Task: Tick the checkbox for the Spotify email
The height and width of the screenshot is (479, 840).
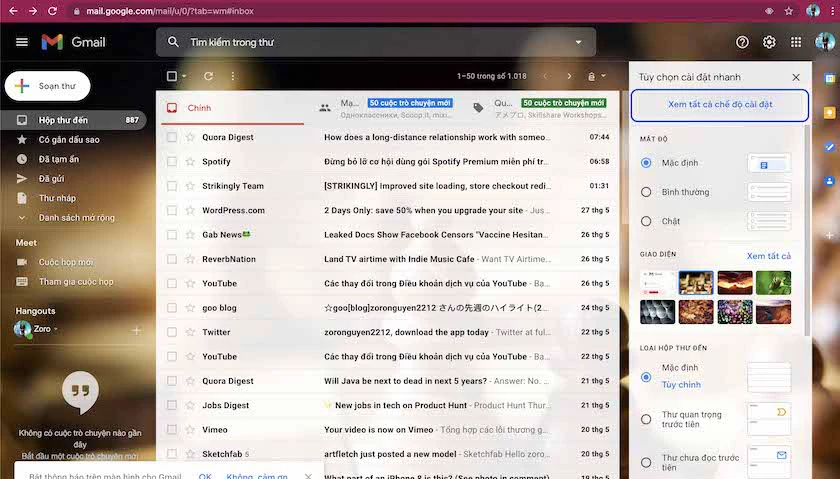Action: [x=171, y=161]
